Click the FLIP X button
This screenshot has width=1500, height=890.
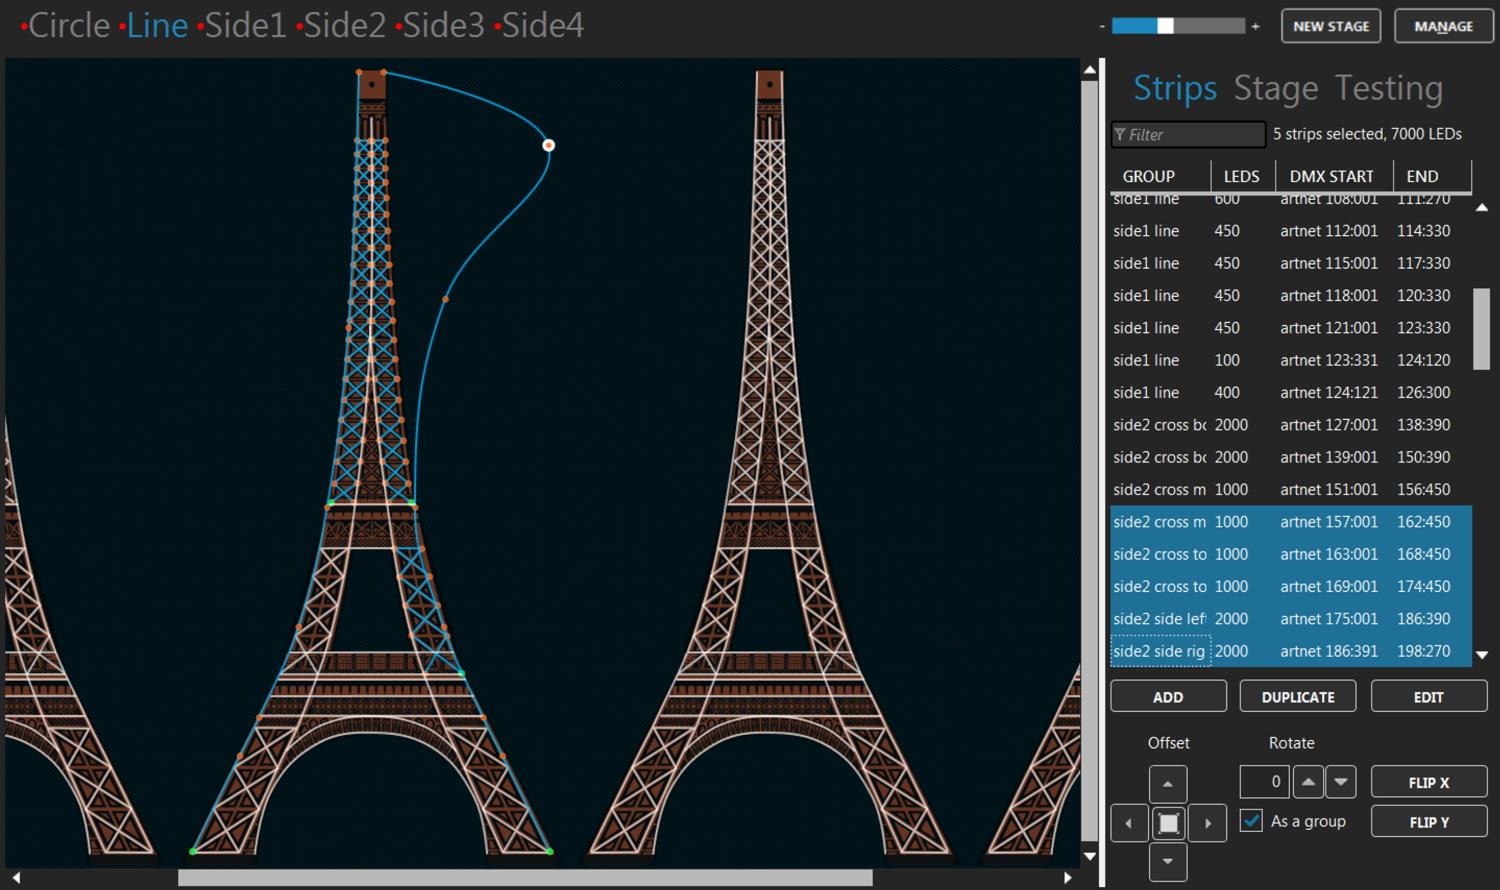point(1428,782)
